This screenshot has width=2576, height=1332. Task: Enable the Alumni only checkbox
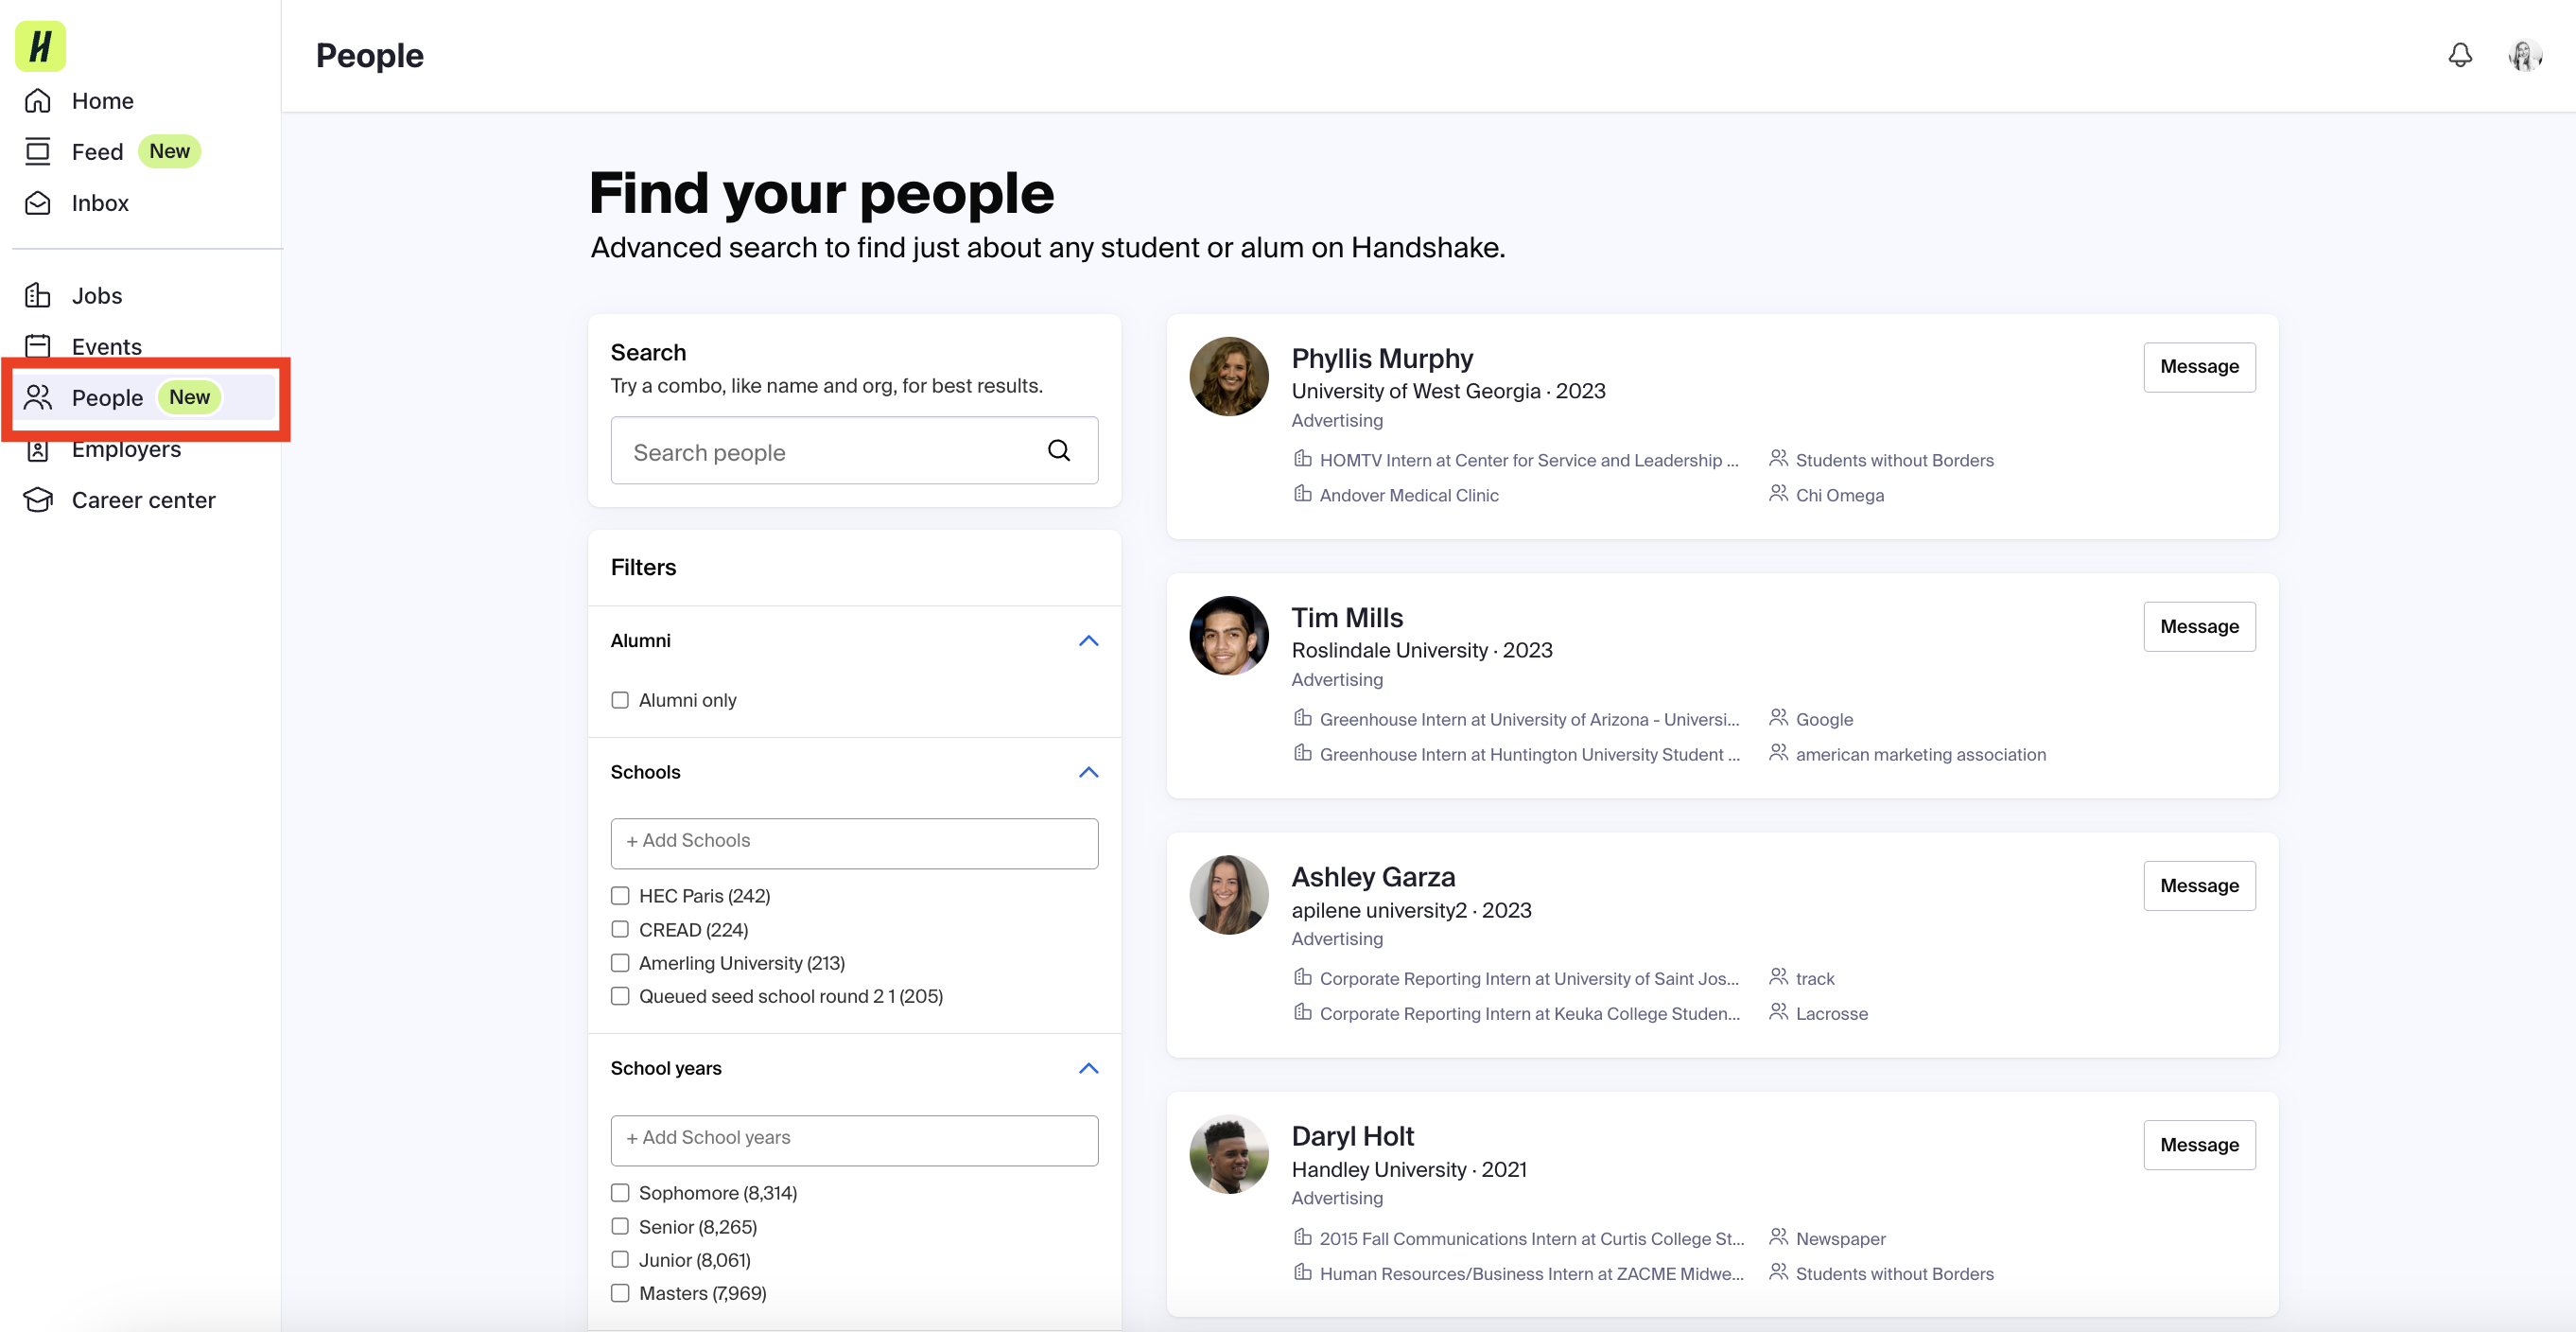point(620,700)
